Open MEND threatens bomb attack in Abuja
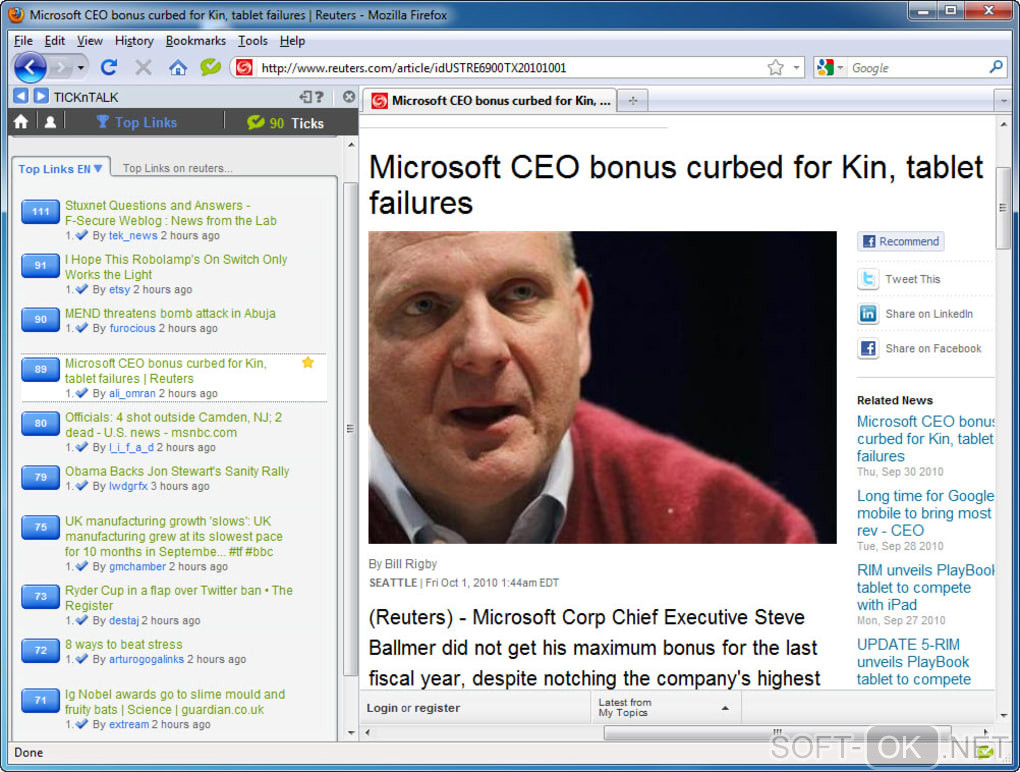The height and width of the screenshot is (772, 1020). pos(170,313)
